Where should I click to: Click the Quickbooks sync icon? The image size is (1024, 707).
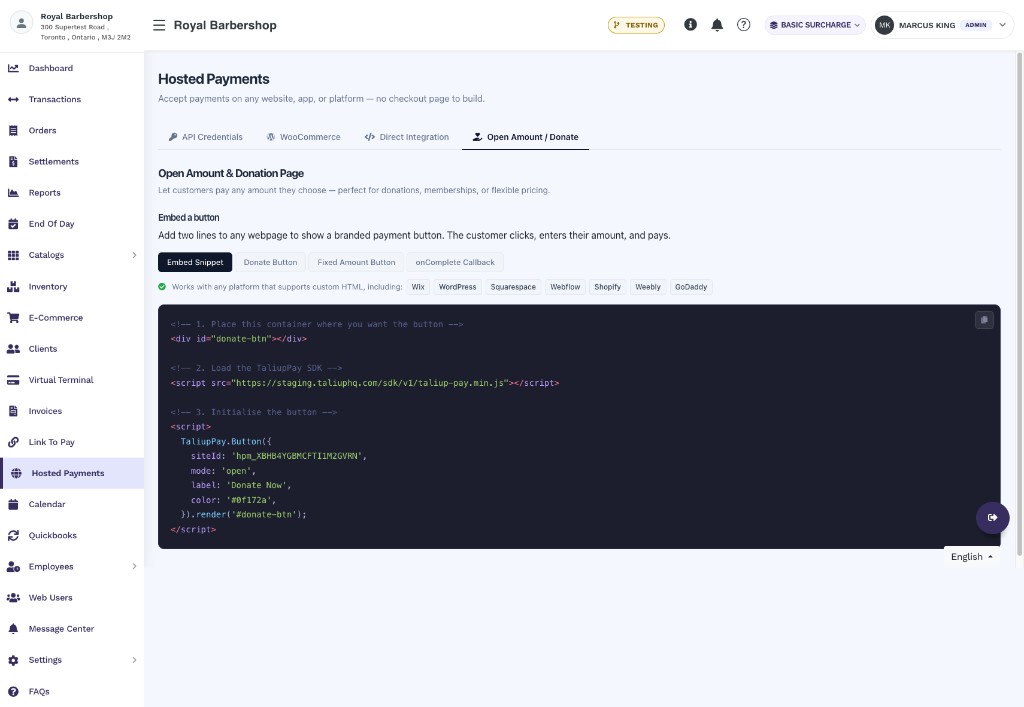coord(13,535)
